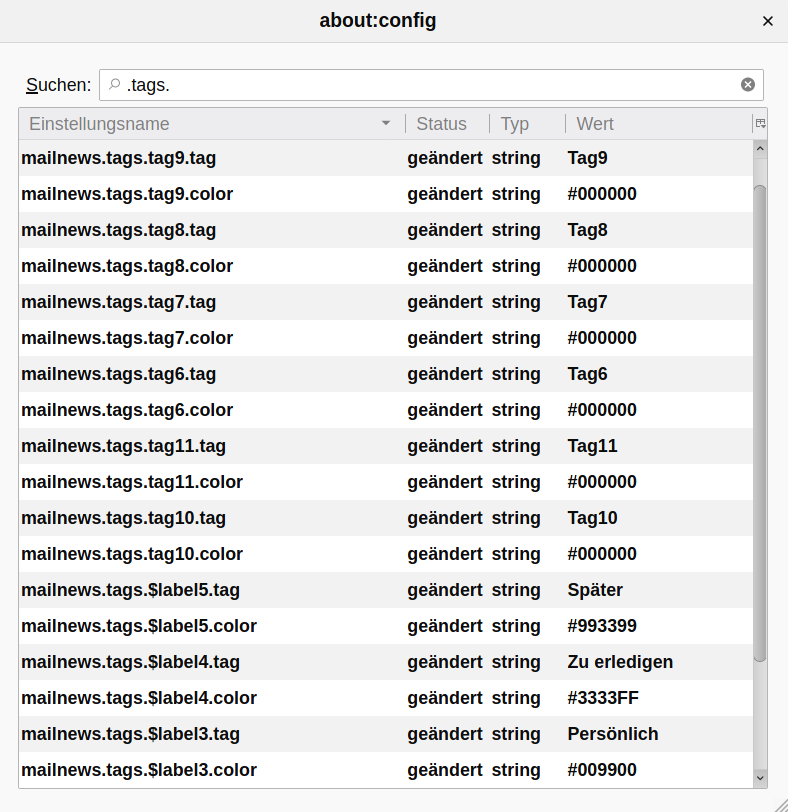Toggle sort arrow on Einstellungsname column
The height and width of the screenshot is (812, 788).
point(386,124)
